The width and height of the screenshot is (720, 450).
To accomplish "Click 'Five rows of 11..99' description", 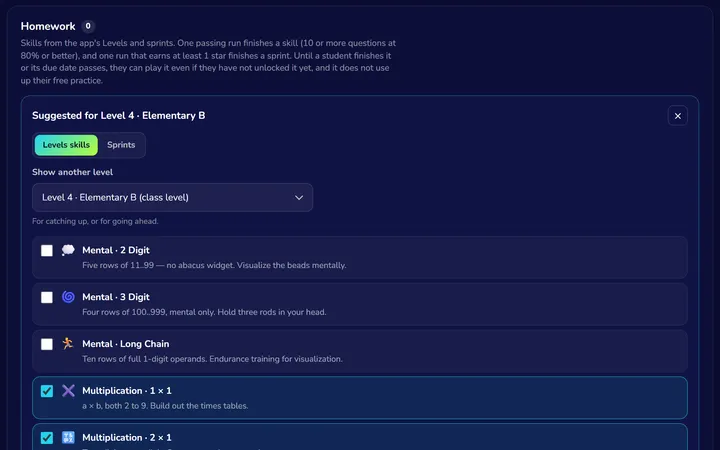I will click(x=214, y=265).
